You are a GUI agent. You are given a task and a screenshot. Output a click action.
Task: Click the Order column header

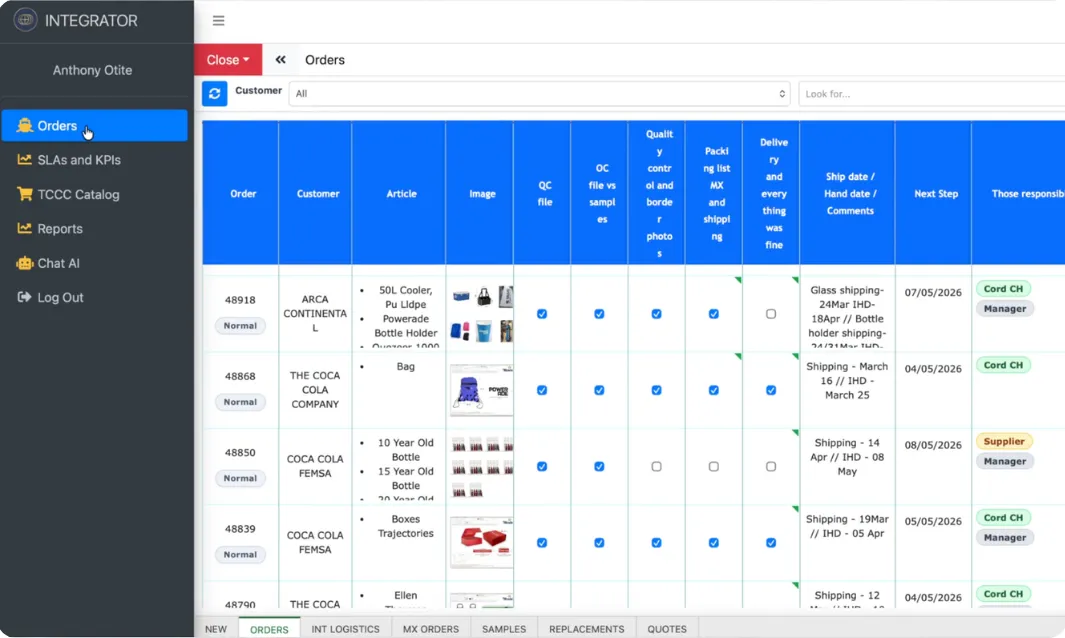pyautogui.click(x=242, y=194)
